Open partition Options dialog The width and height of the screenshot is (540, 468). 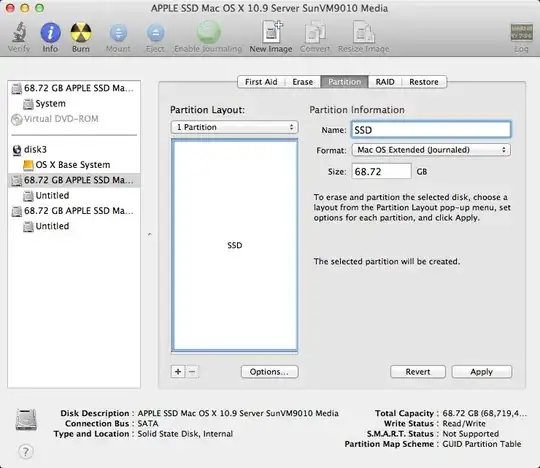270,372
